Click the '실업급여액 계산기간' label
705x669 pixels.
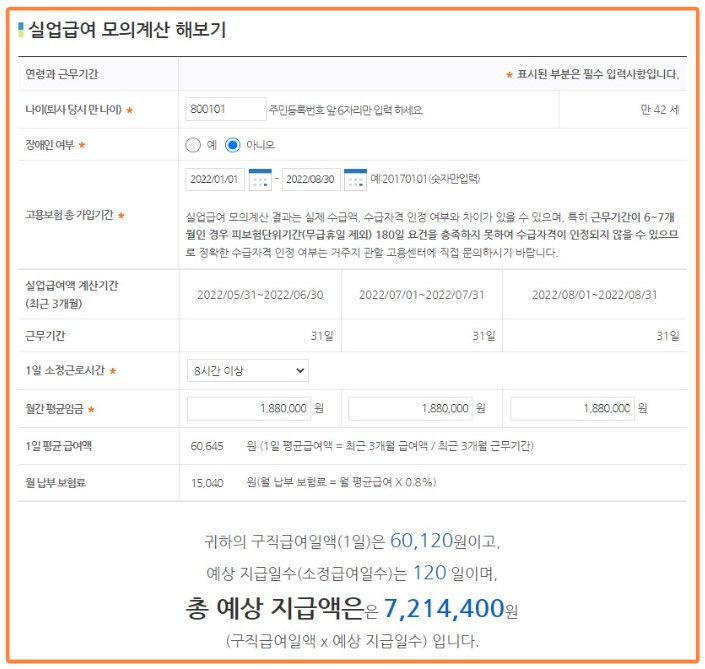[71, 285]
